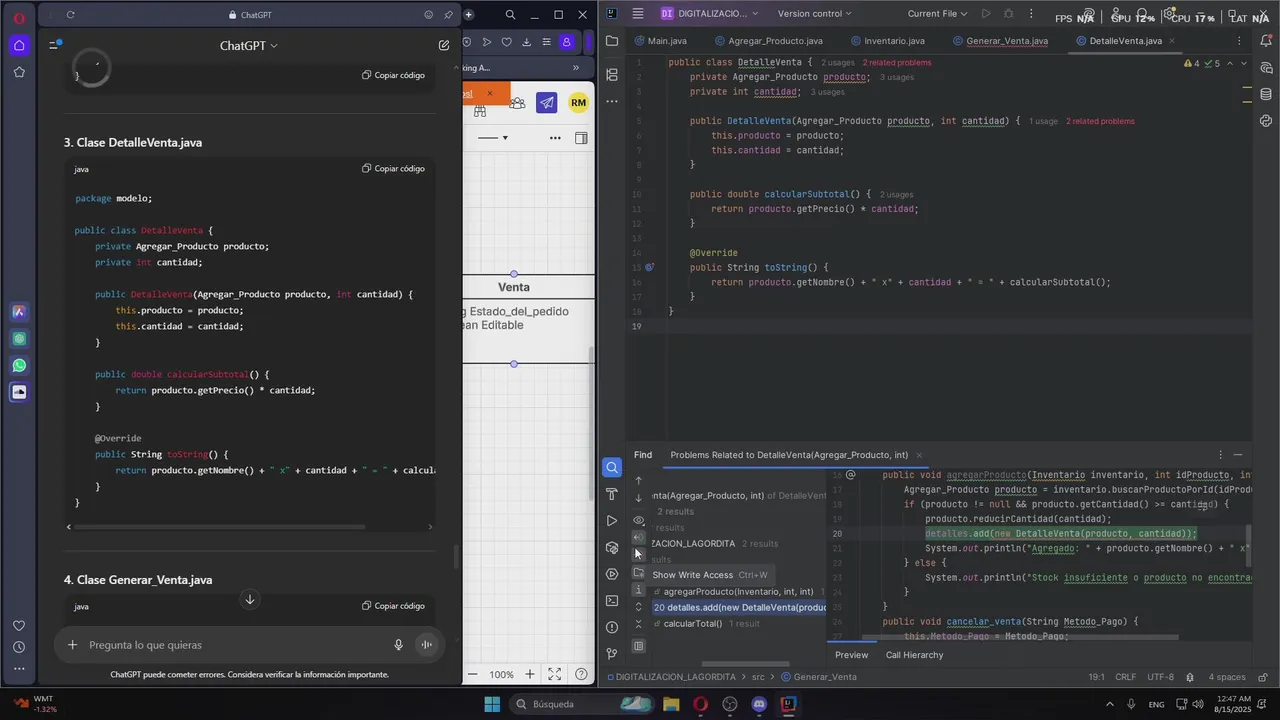
Task: Click CRLF line separator in status bar
Action: (x=1125, y=677)
